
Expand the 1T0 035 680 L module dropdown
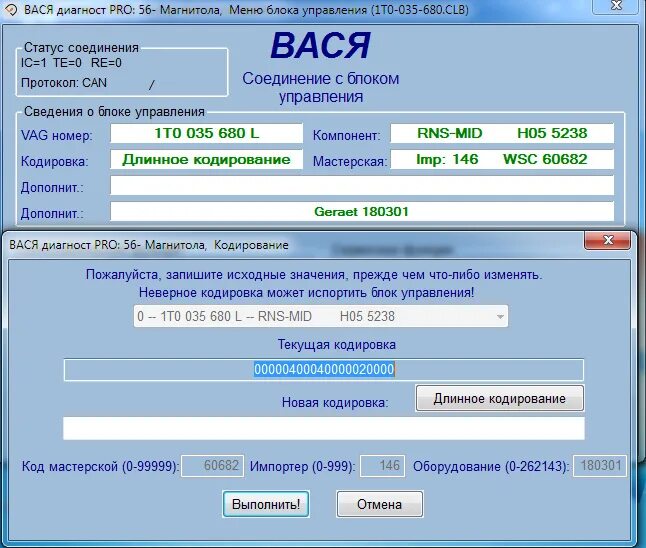click(321, 316)
